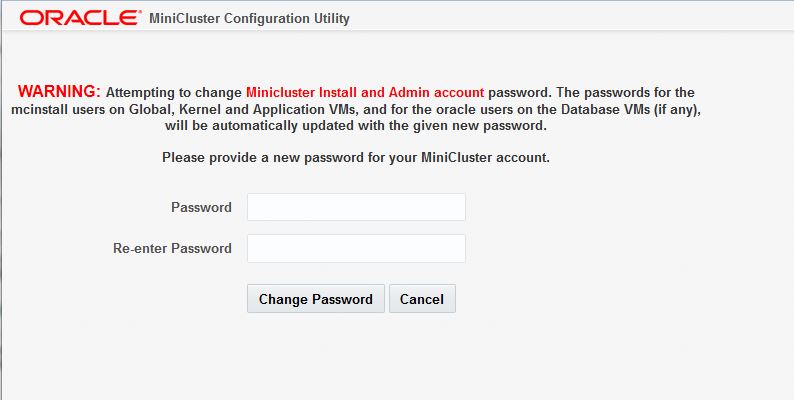The height and width of the screenshot is (400, 794).
Task: Click the 'Attempting to change' warning text
Action: click(174, 93)
